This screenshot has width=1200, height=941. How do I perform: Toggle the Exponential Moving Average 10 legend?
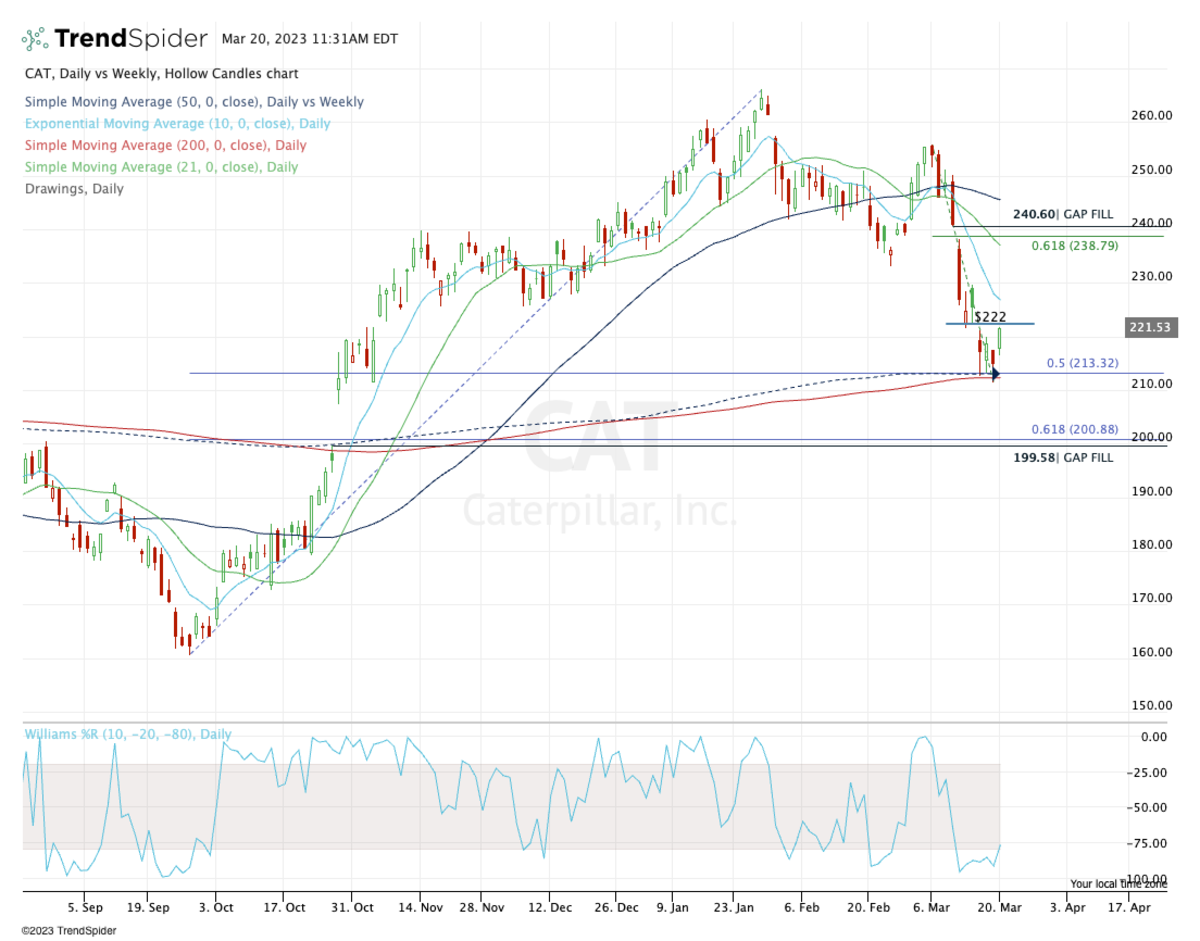coord(176,124)
